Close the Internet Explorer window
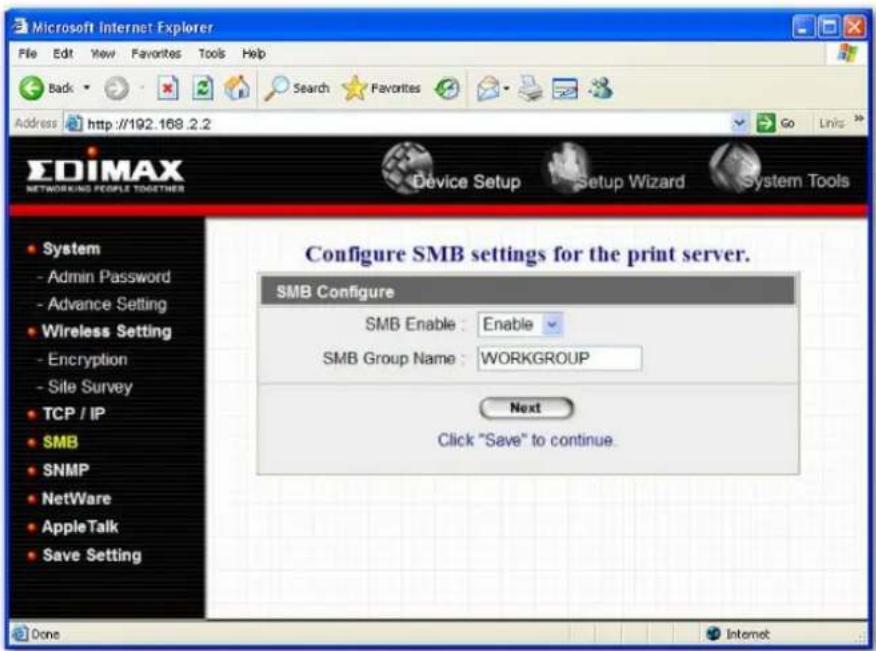This screenshot has width=876, height=651. 854,27
